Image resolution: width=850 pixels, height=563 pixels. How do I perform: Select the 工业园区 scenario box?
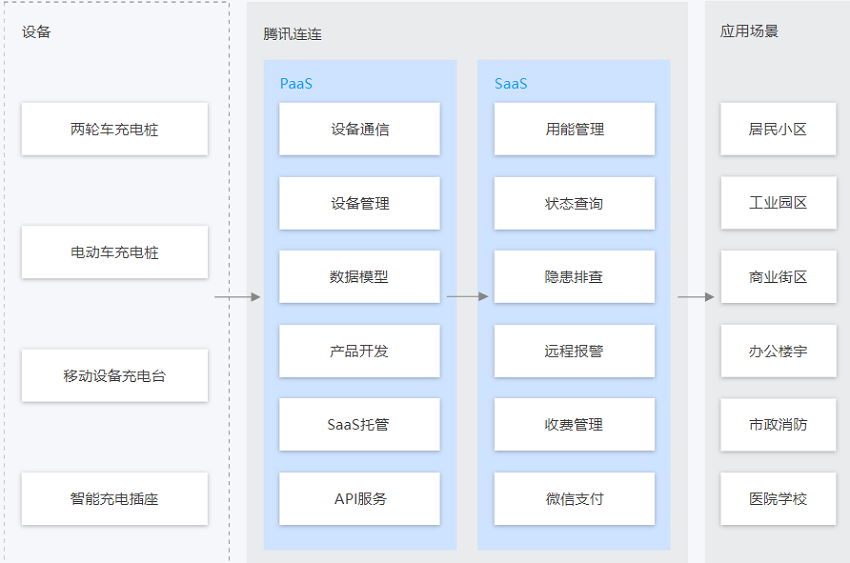point(778,203)
